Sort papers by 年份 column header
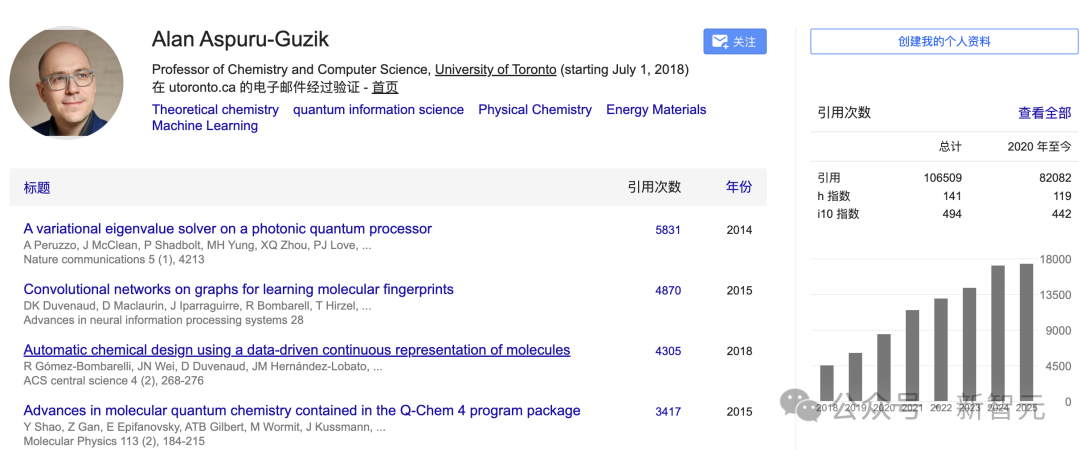This screenshot has height=450, width=1080. pos(739,187)
